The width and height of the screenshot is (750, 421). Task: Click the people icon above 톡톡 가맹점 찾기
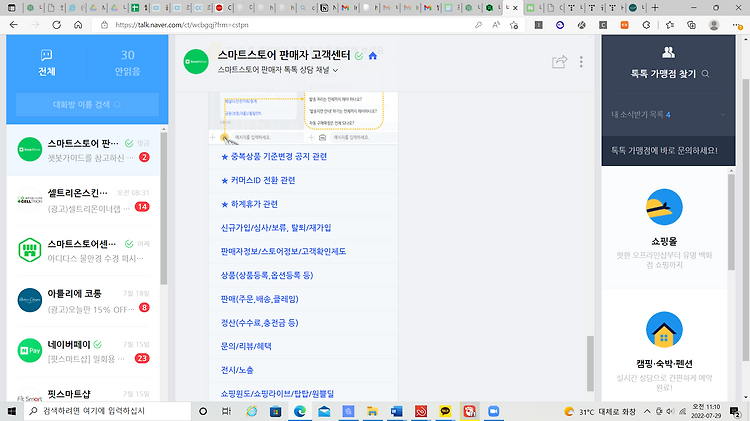[x=668, y=52]
